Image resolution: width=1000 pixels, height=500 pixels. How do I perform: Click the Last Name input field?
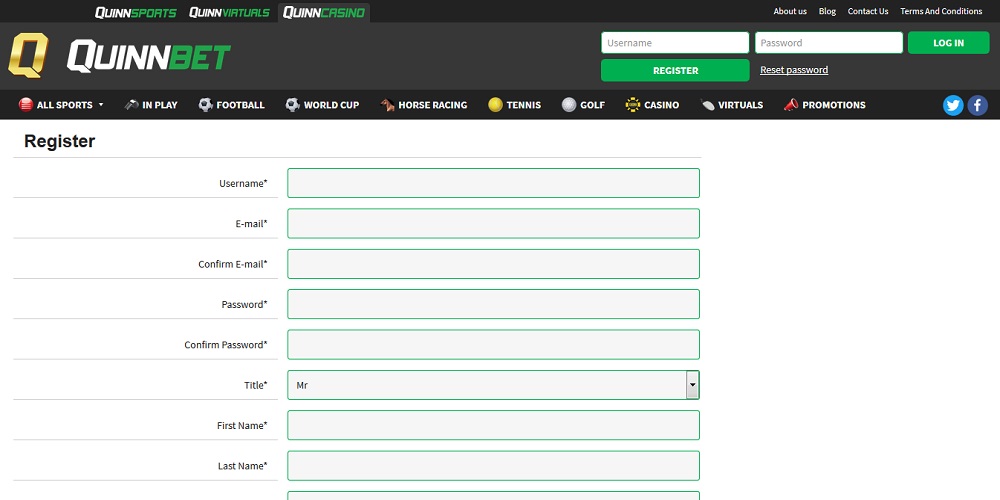tap(493, 466)
